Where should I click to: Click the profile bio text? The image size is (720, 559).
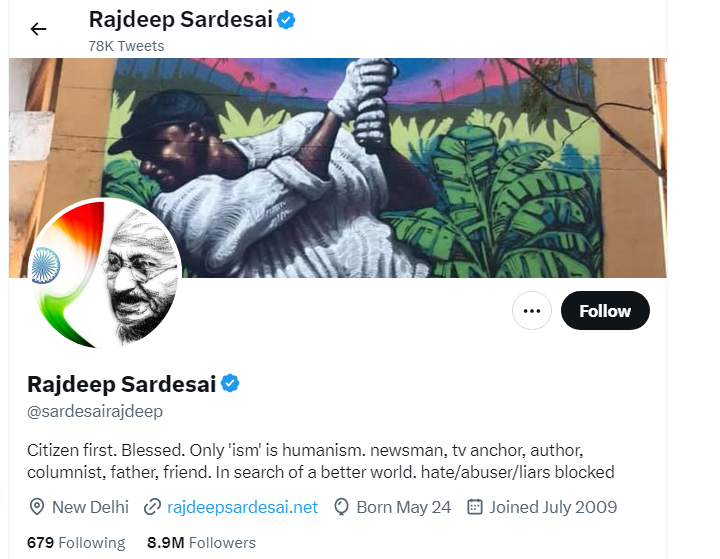click(x=320, y=460)
